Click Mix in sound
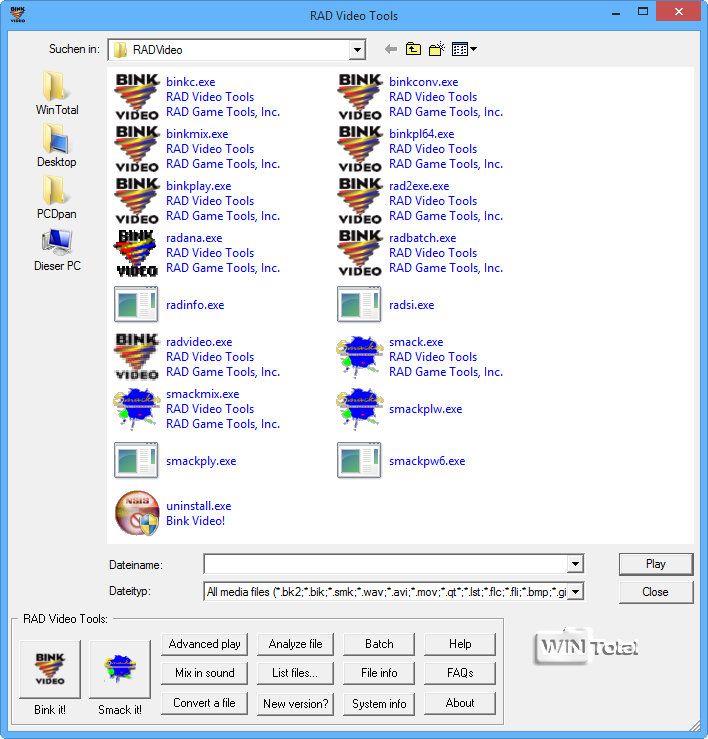The width and height of the screenshot is (708, 739). 205,673
